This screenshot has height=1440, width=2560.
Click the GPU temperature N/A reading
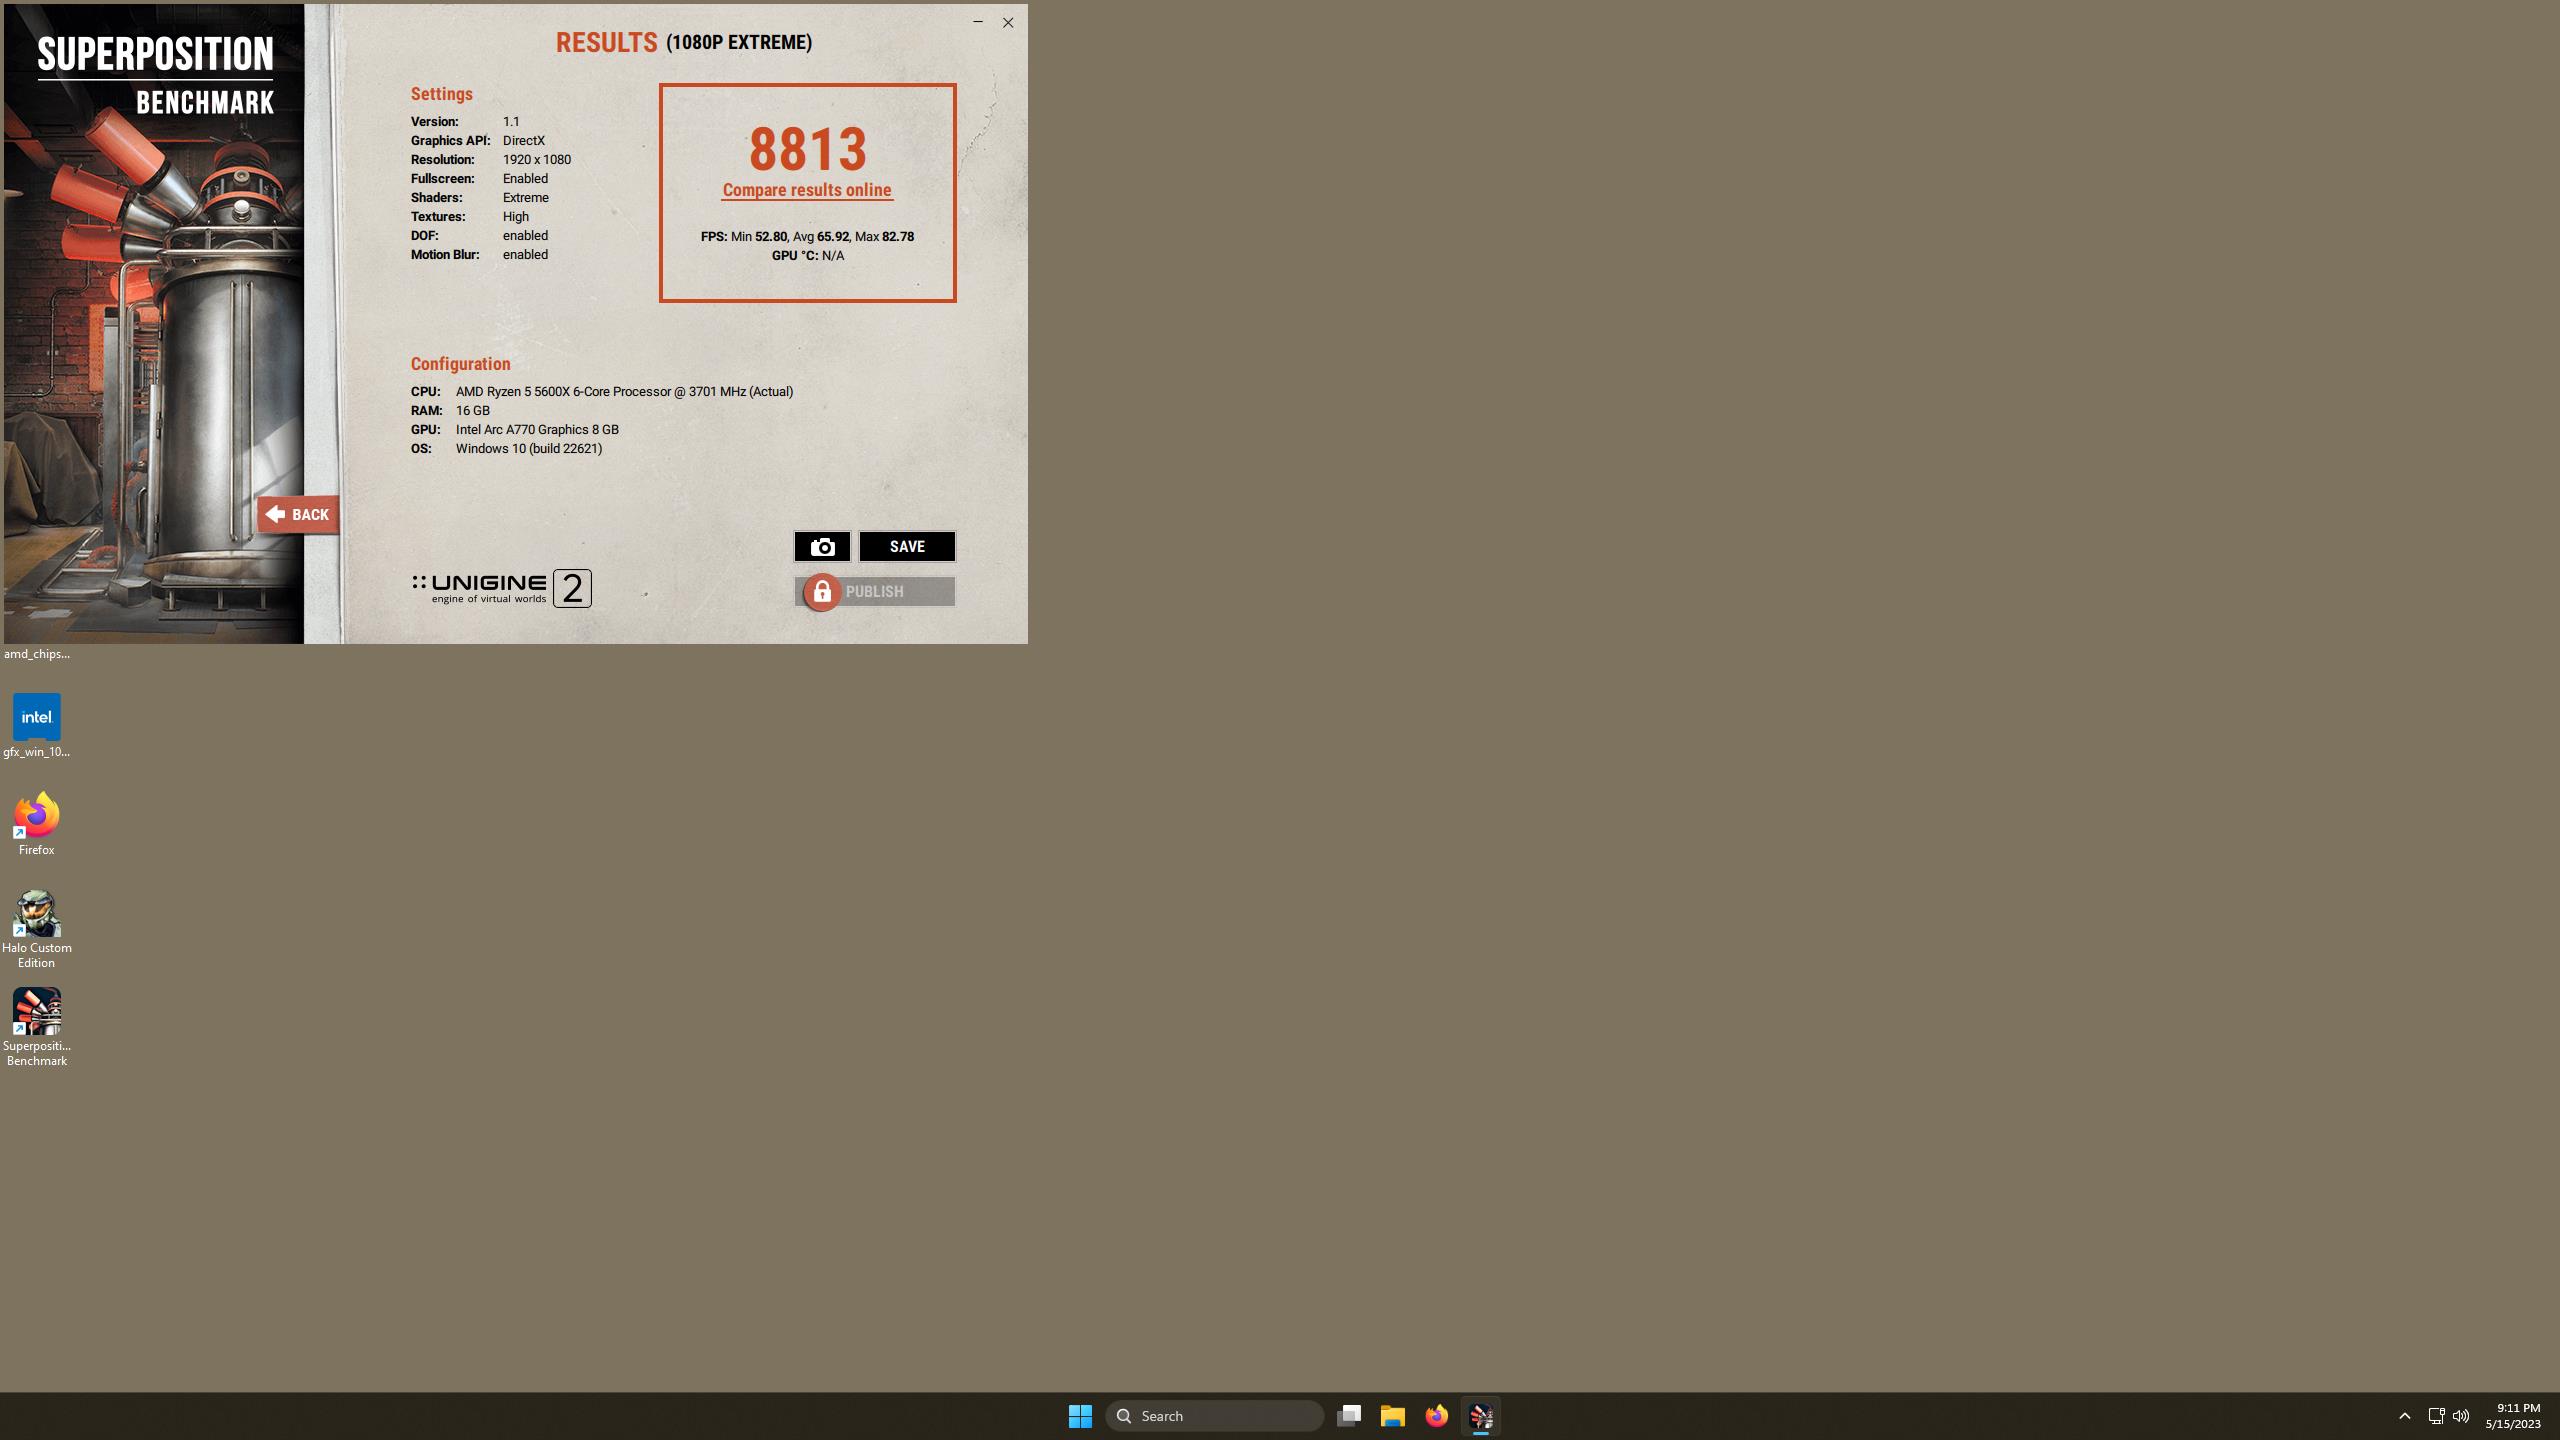[x=808, y=256]
